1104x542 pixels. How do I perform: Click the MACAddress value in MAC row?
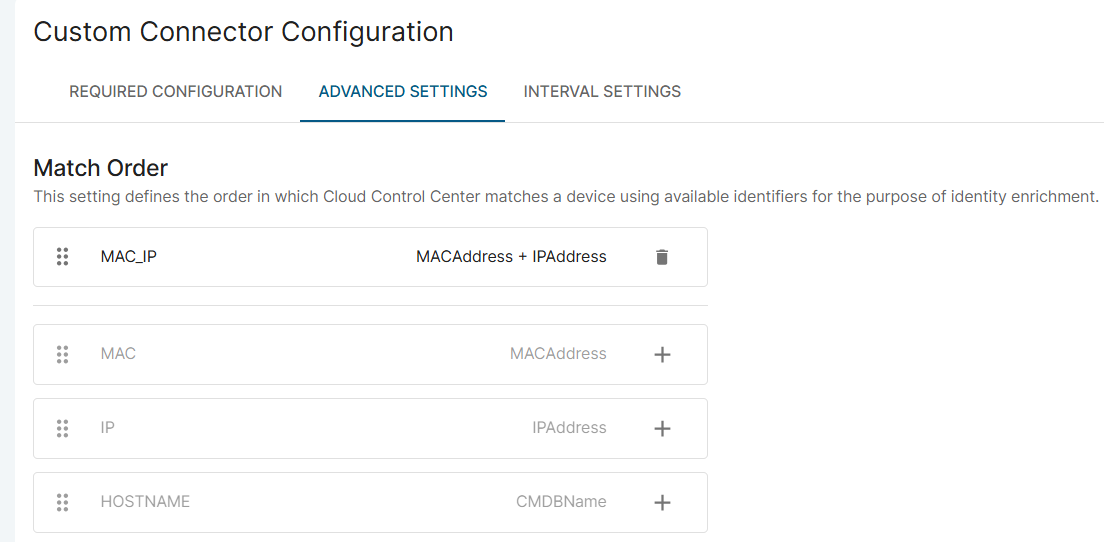pyautogui.click(x=558, y=353)
